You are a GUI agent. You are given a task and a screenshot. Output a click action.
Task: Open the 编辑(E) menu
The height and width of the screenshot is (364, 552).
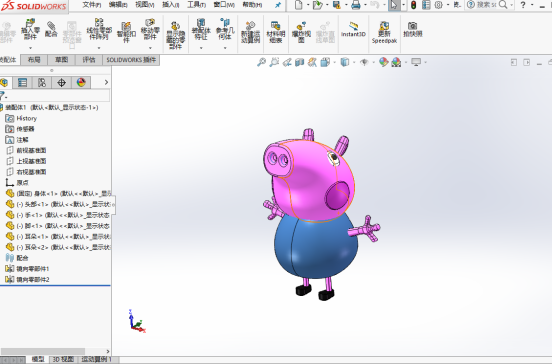118,5
